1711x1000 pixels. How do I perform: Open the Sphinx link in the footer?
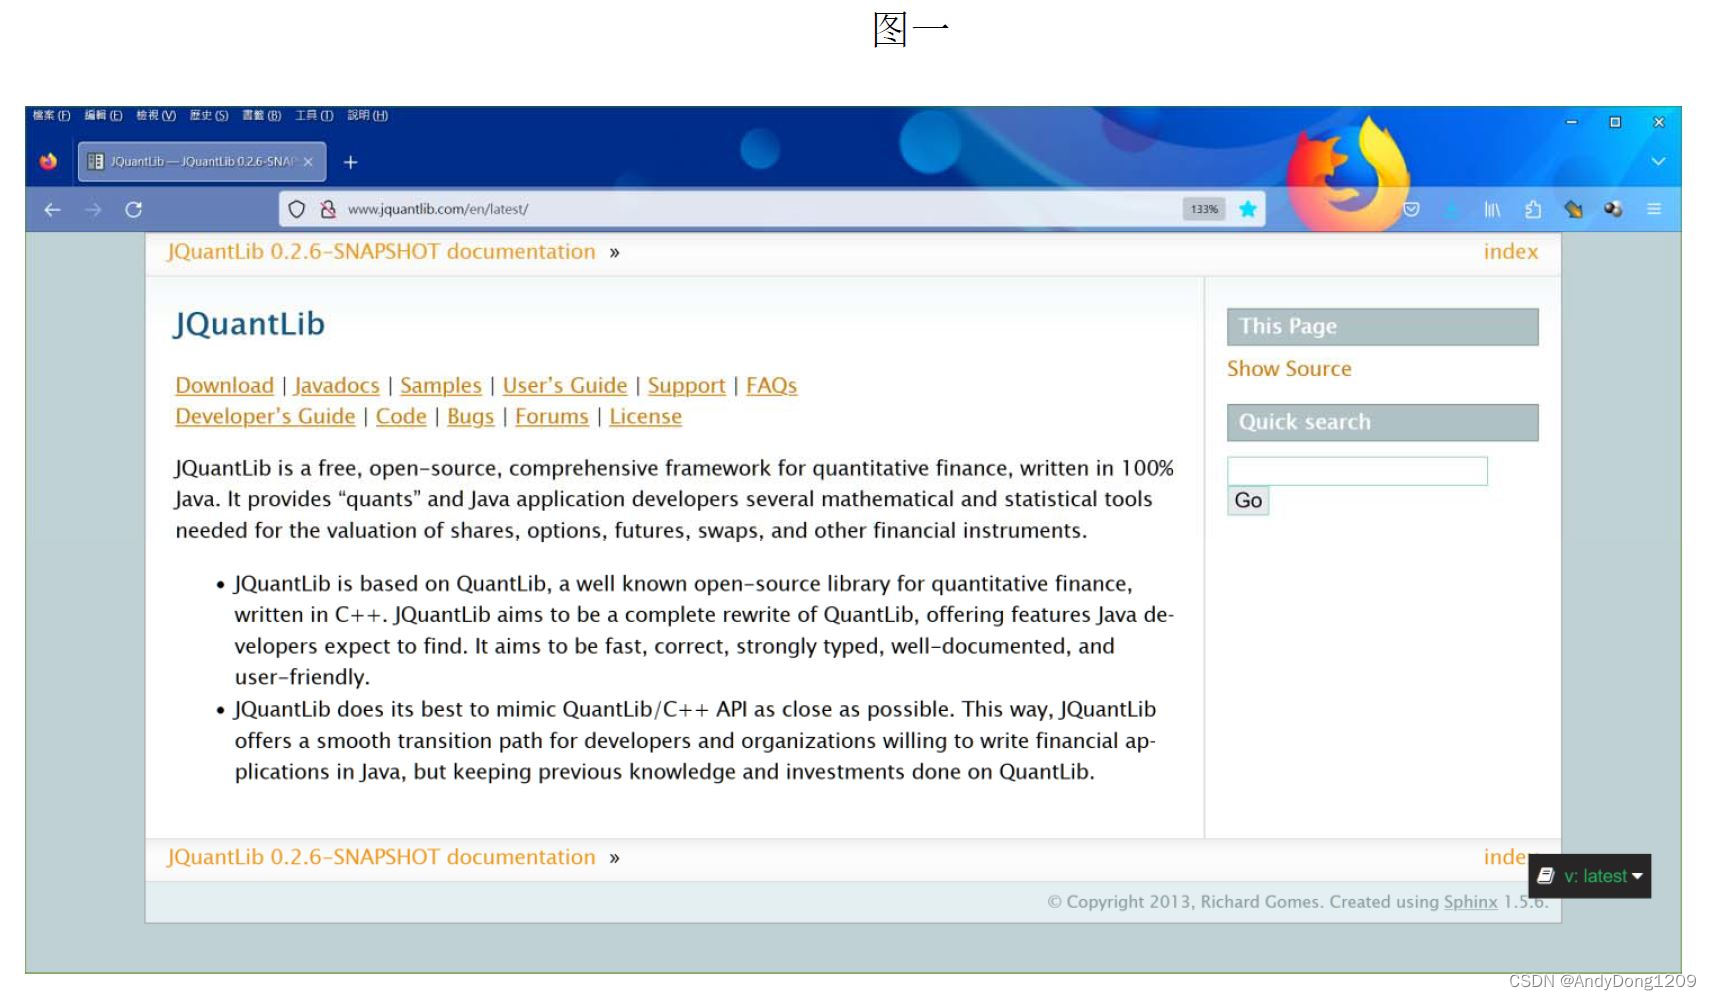pyautogui.click(x=1471, y=902)
